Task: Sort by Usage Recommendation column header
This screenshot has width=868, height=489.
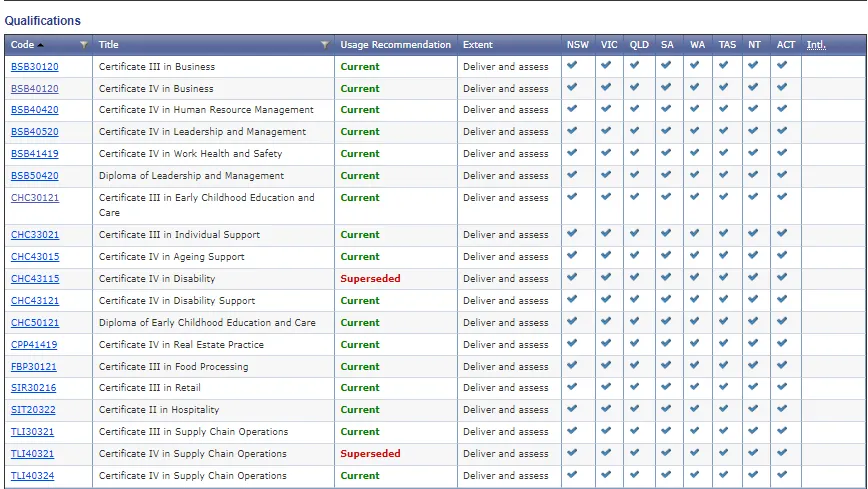Action: (395, 45)
